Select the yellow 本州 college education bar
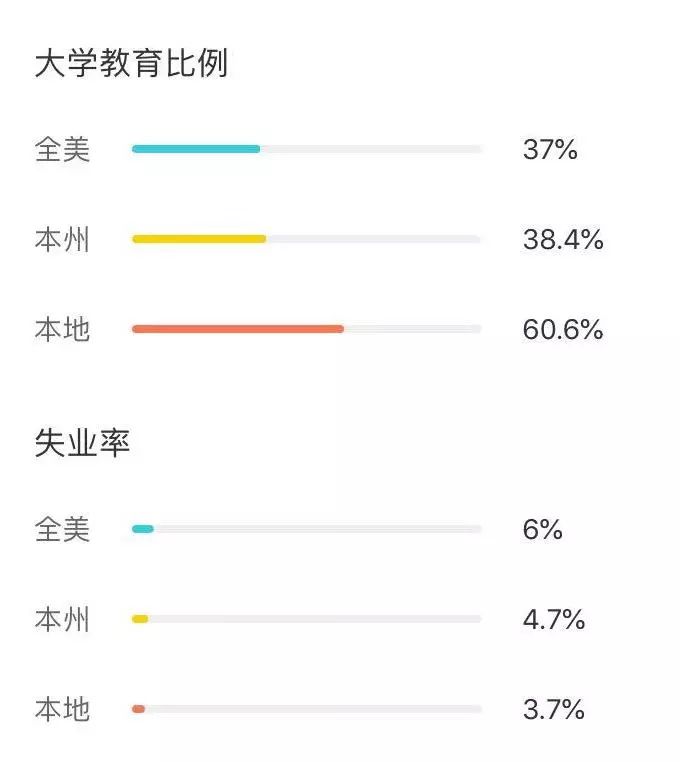This screenshot has height=762, width=680. pyautogui.click(x=199, y=239)
